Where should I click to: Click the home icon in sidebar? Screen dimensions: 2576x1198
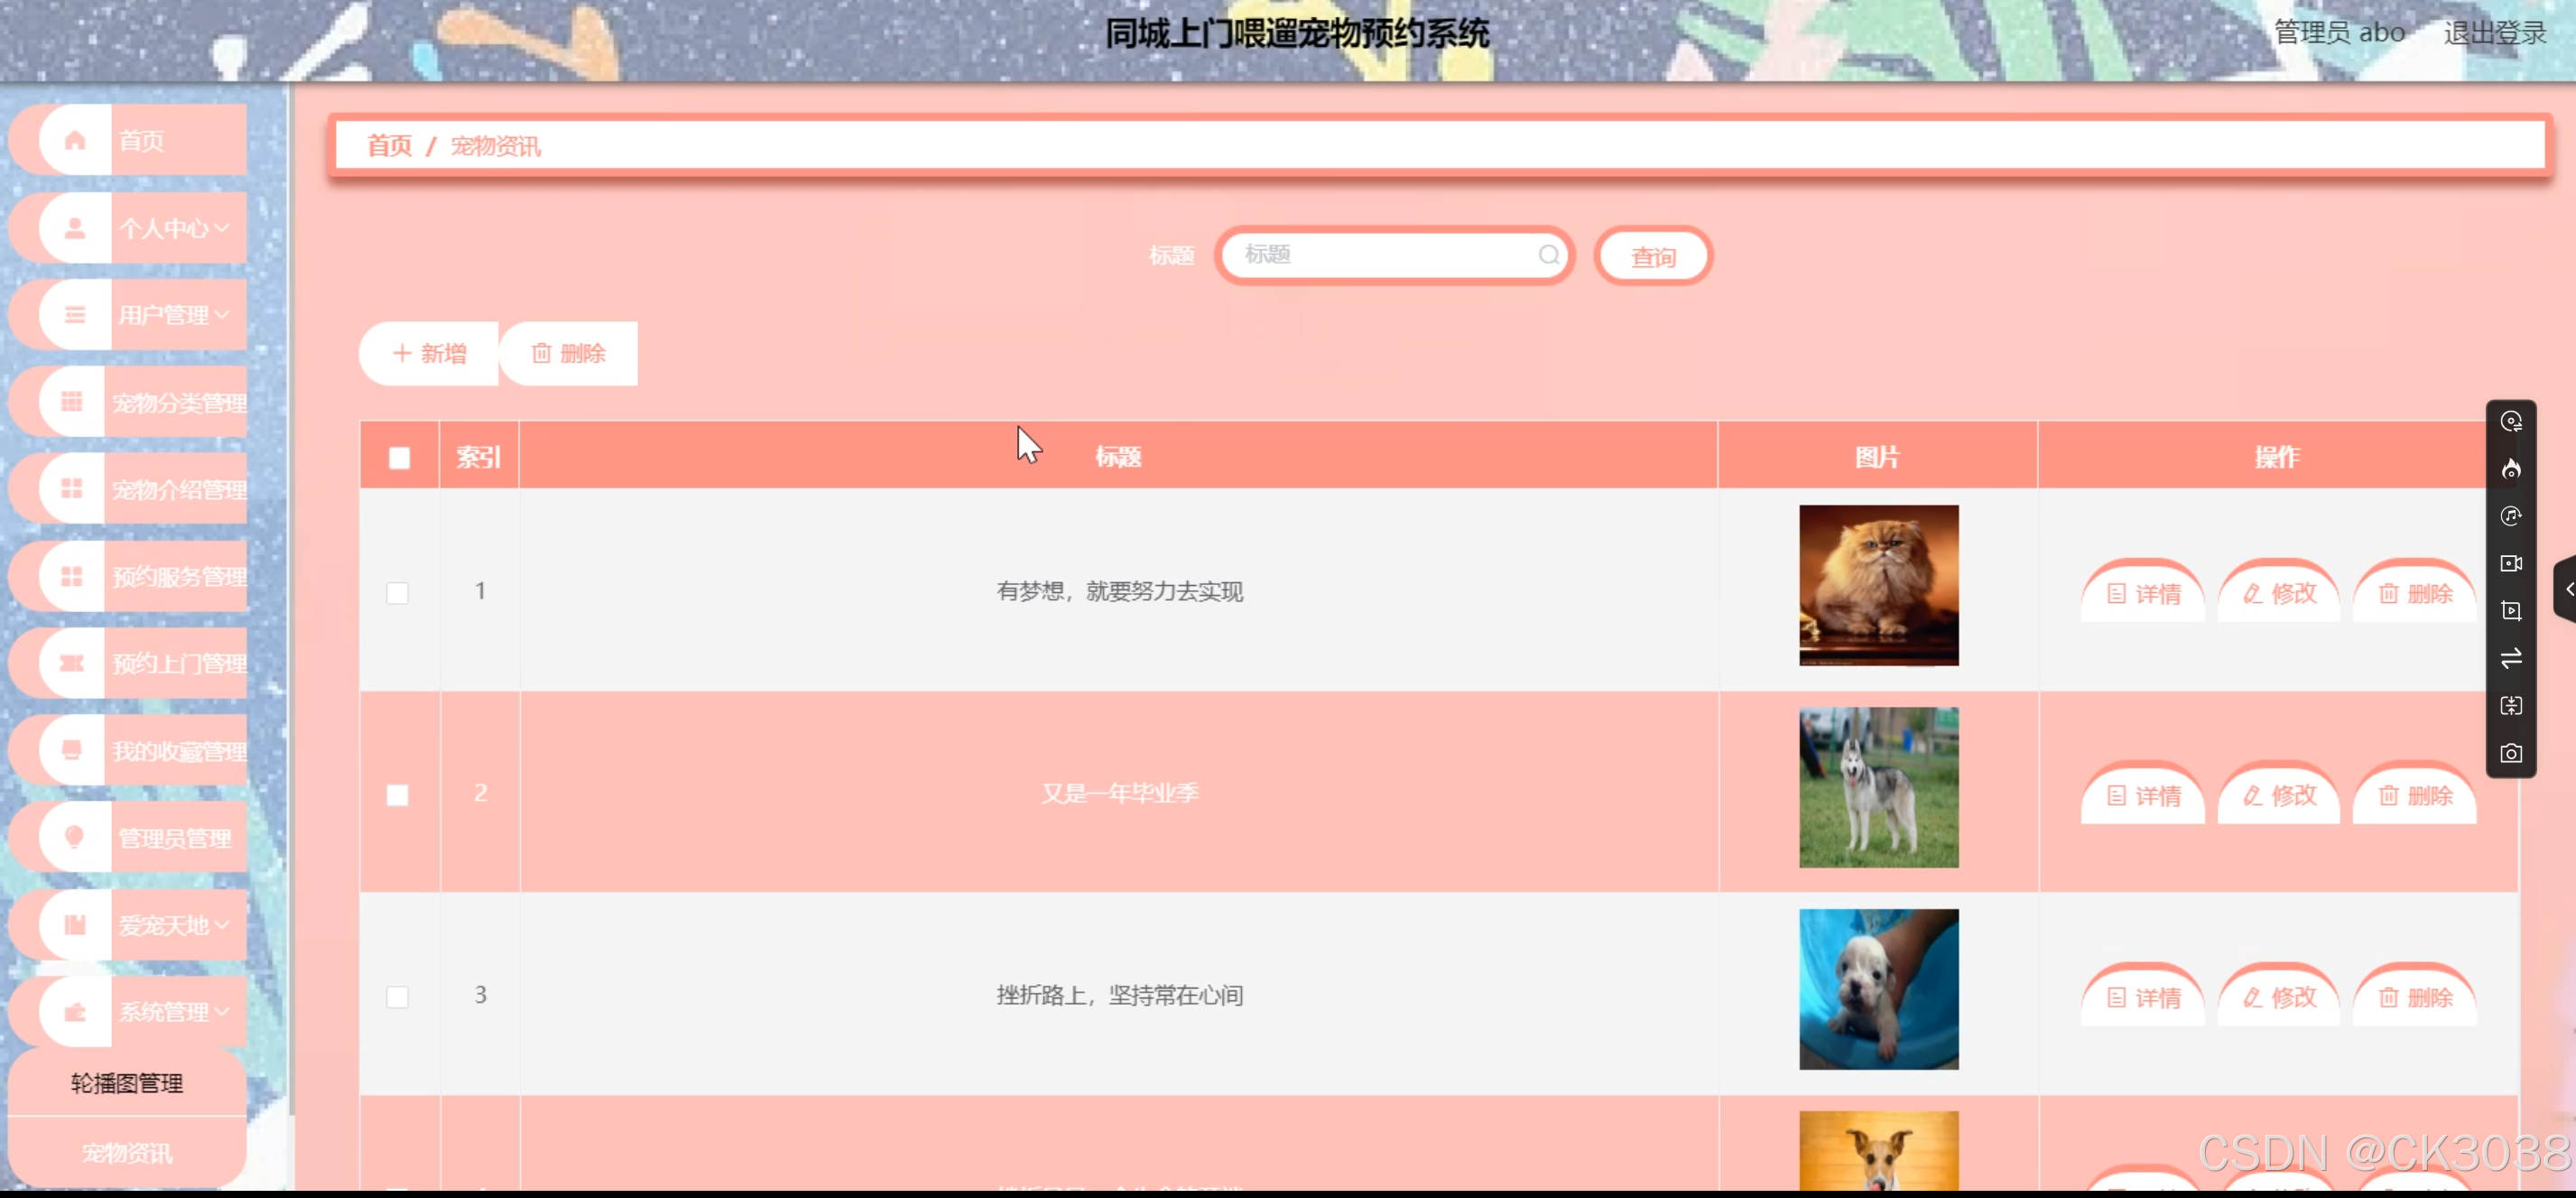74,141
